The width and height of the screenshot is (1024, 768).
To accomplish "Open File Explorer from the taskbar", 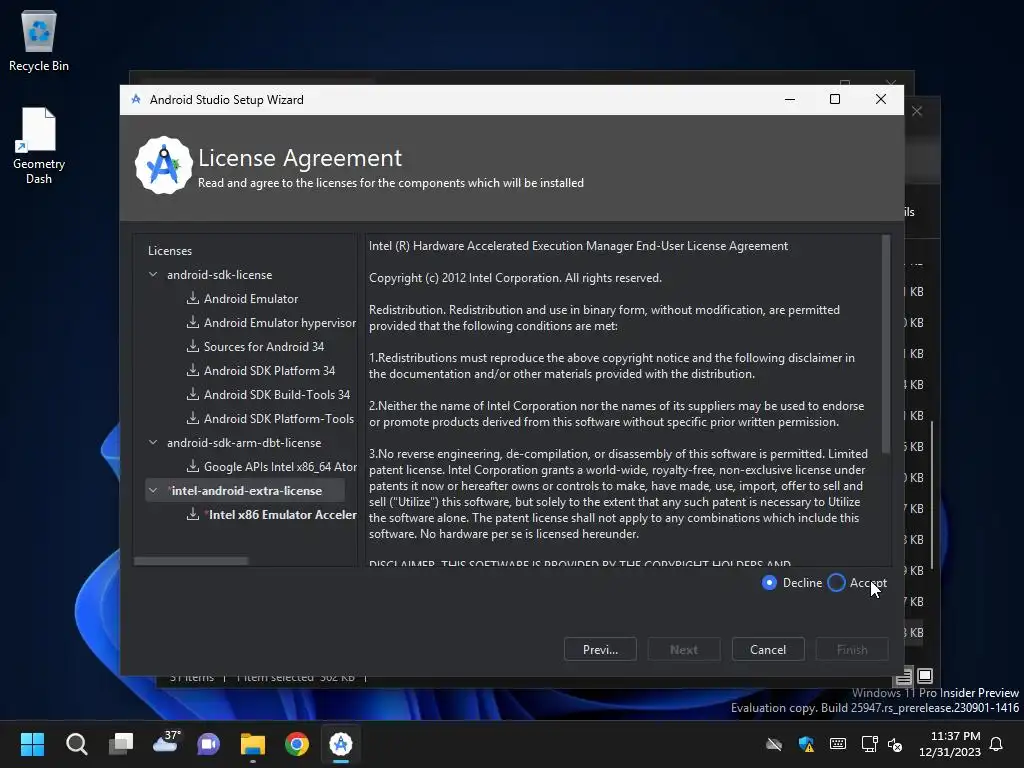I will [x=253, y=744].
